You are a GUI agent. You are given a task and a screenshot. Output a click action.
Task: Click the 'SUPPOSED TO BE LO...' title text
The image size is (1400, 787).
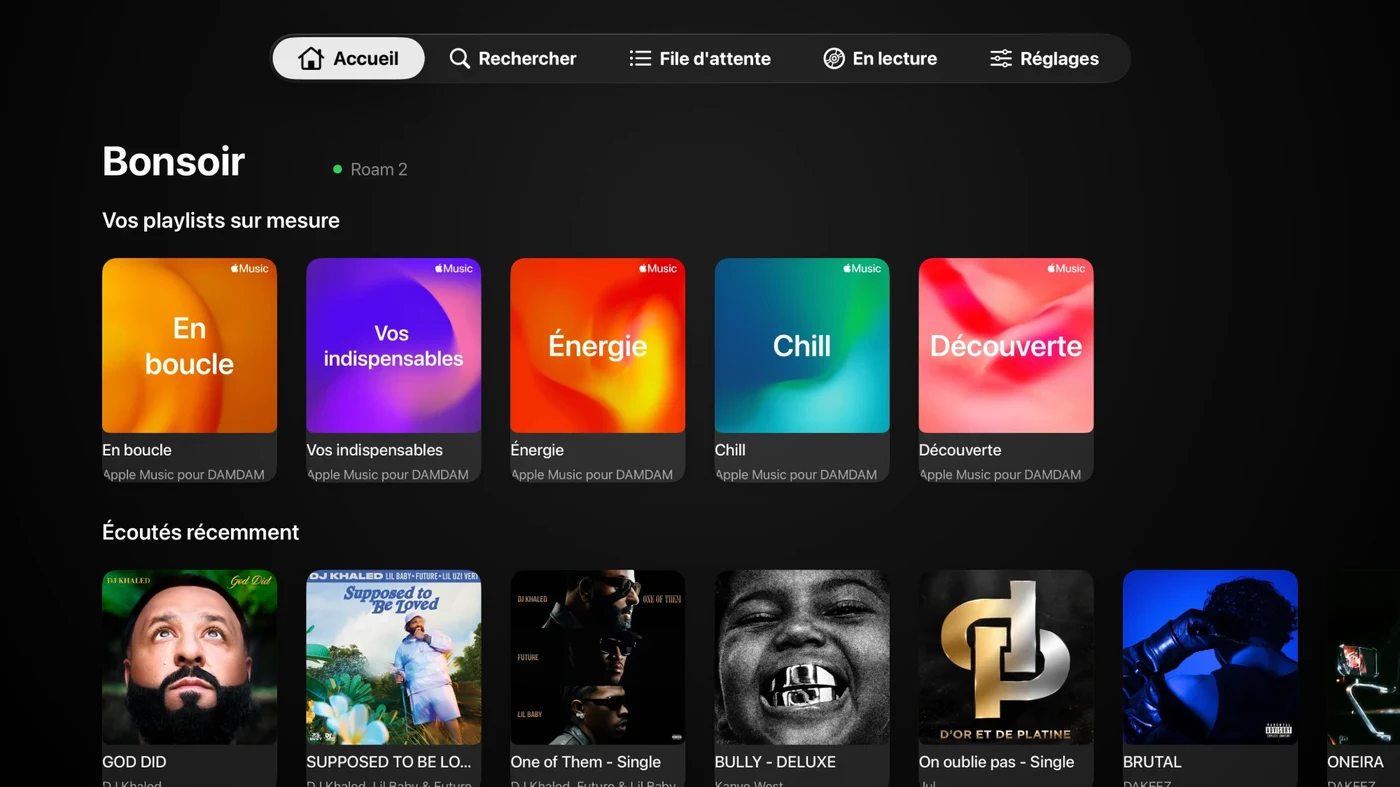(389, 763)
